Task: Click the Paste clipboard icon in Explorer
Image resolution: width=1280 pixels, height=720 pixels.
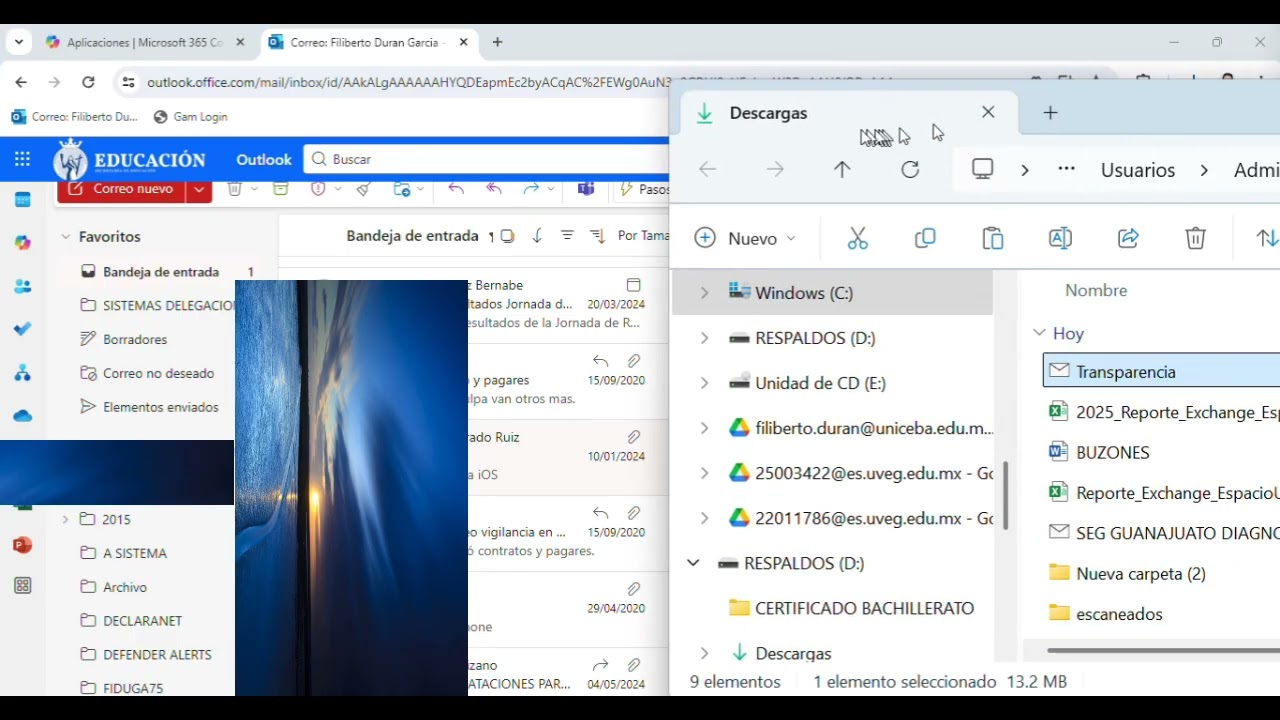Action: click(x=993, y=238)
